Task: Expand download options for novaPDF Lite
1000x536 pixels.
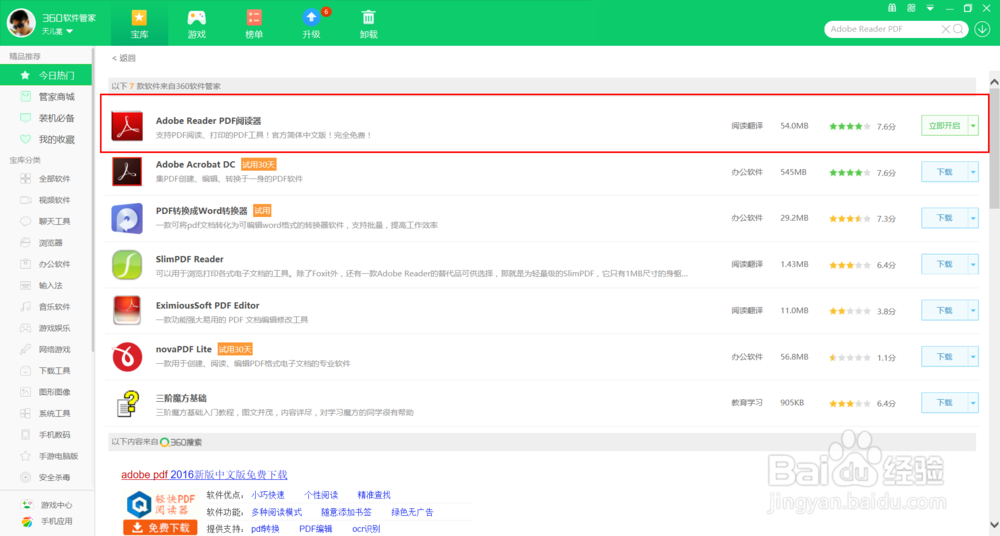Action: click(973, 357)
